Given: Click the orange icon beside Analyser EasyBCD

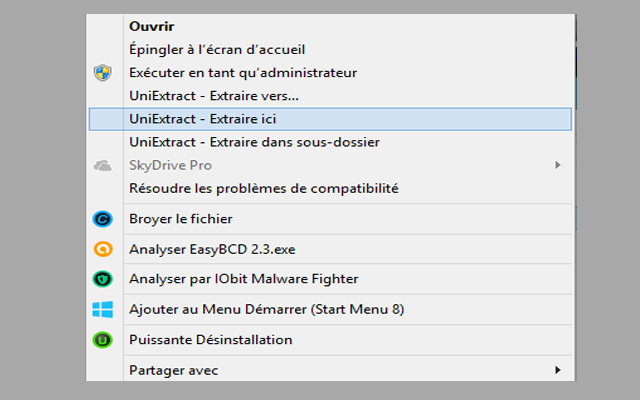Looking at the screenshot, I should coord(101,250).
